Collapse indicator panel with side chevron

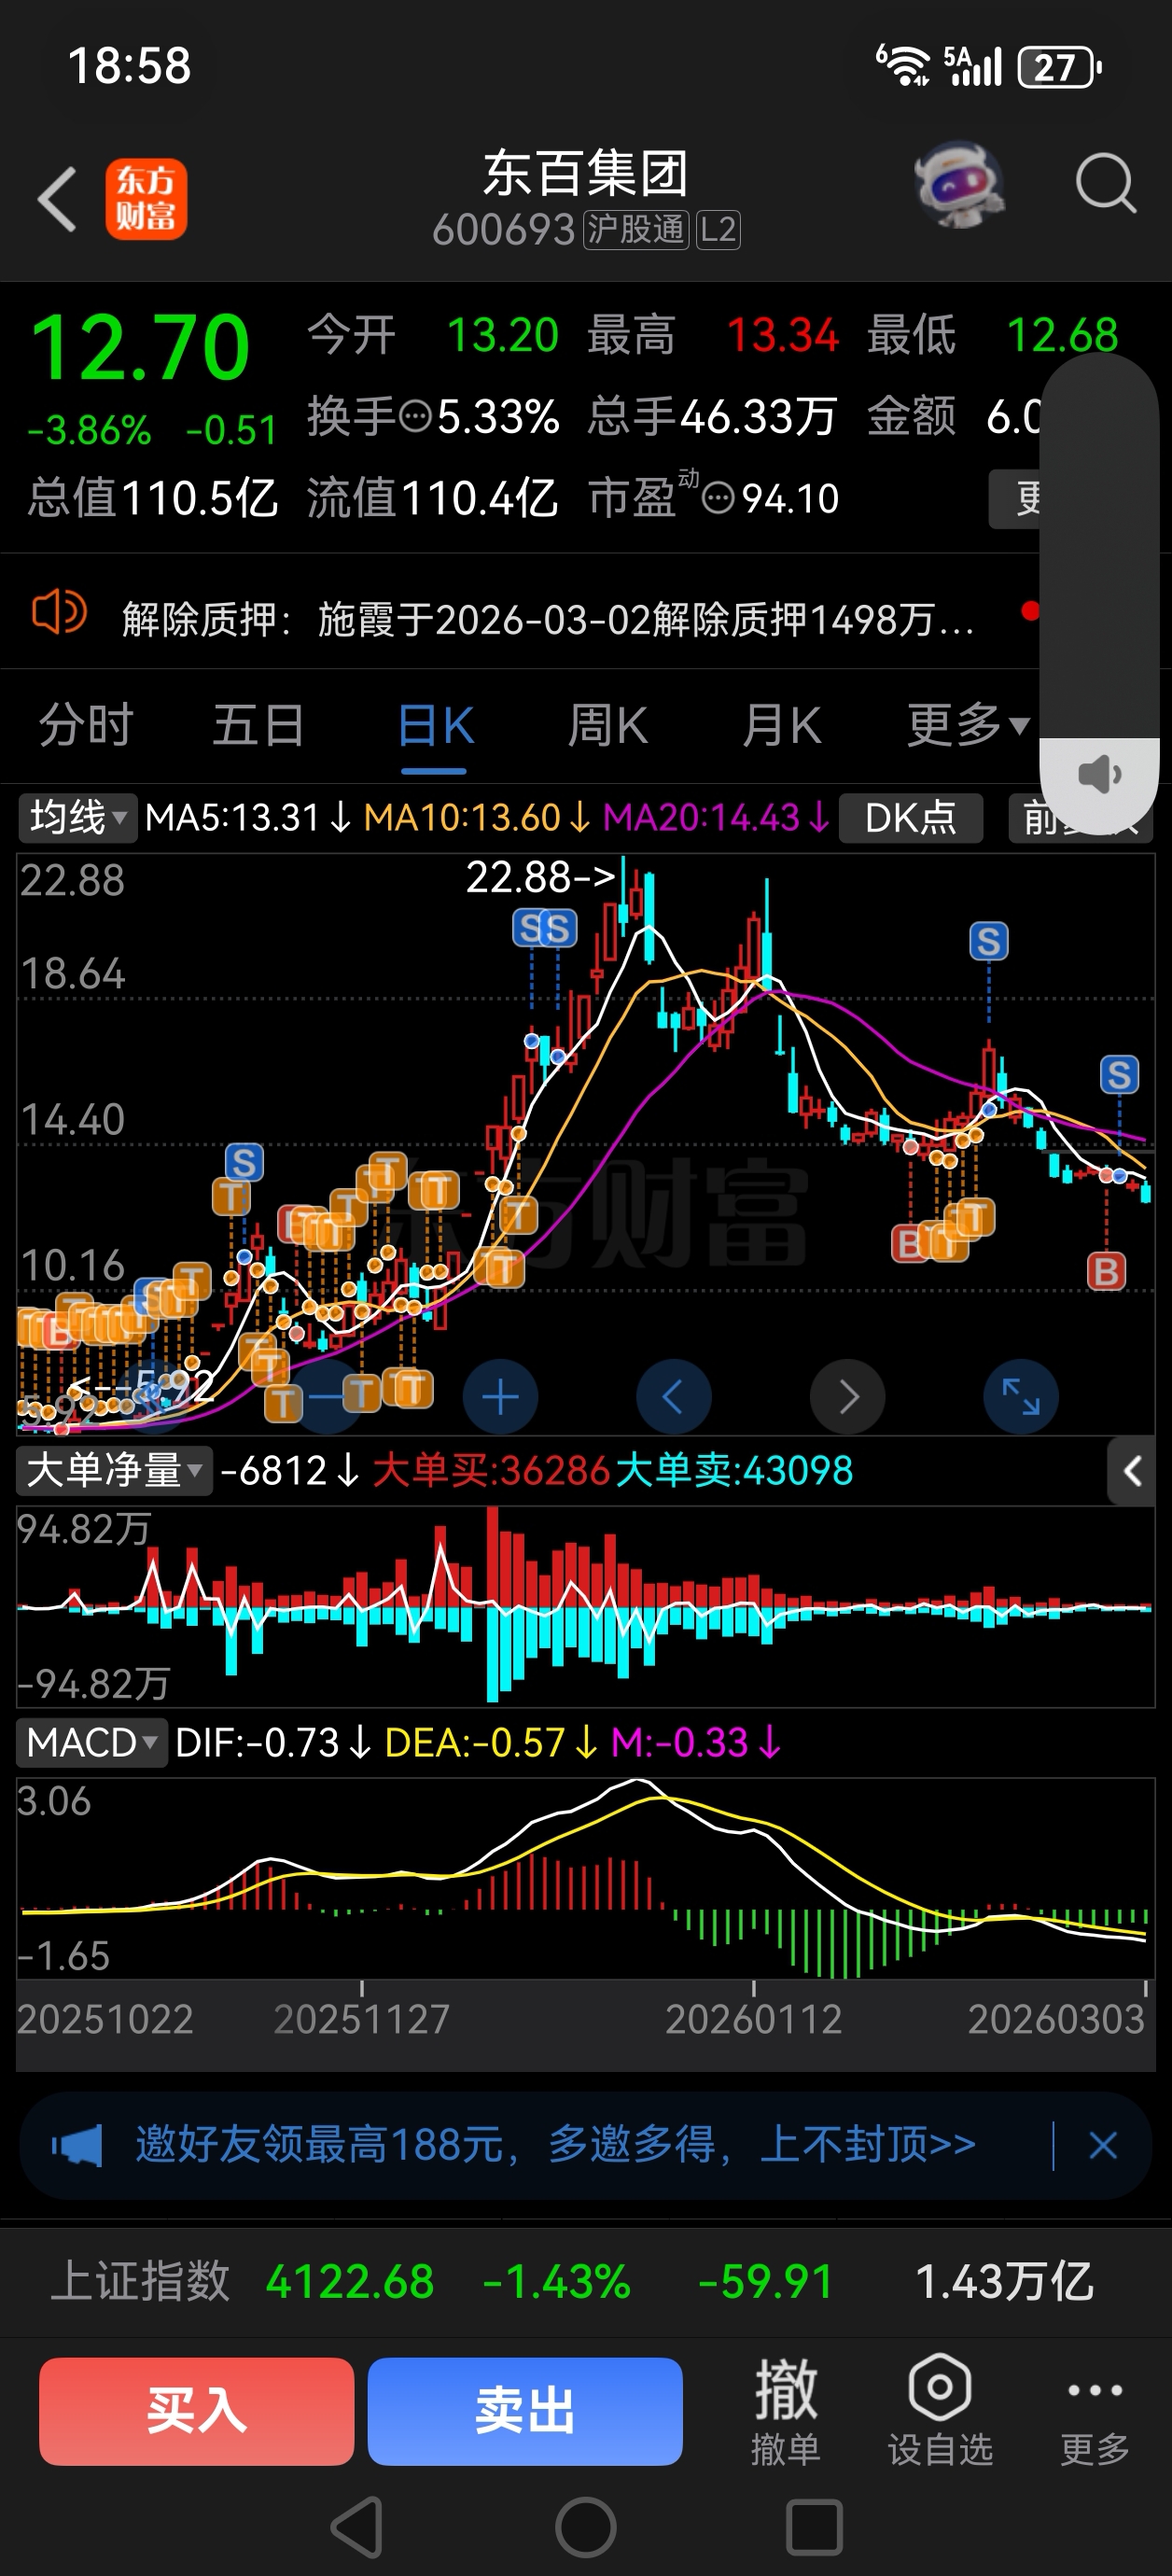point(1132,1471)
